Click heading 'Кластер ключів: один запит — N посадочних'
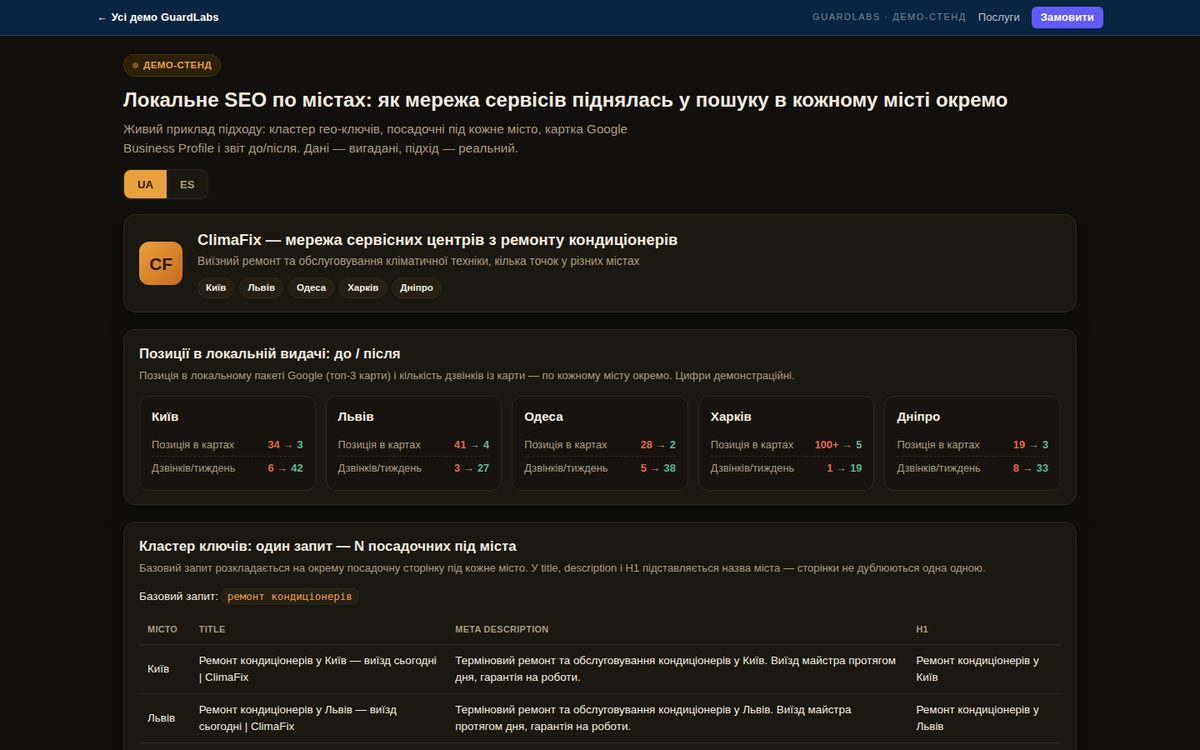 pyautogui.click(x=328, y=546)
